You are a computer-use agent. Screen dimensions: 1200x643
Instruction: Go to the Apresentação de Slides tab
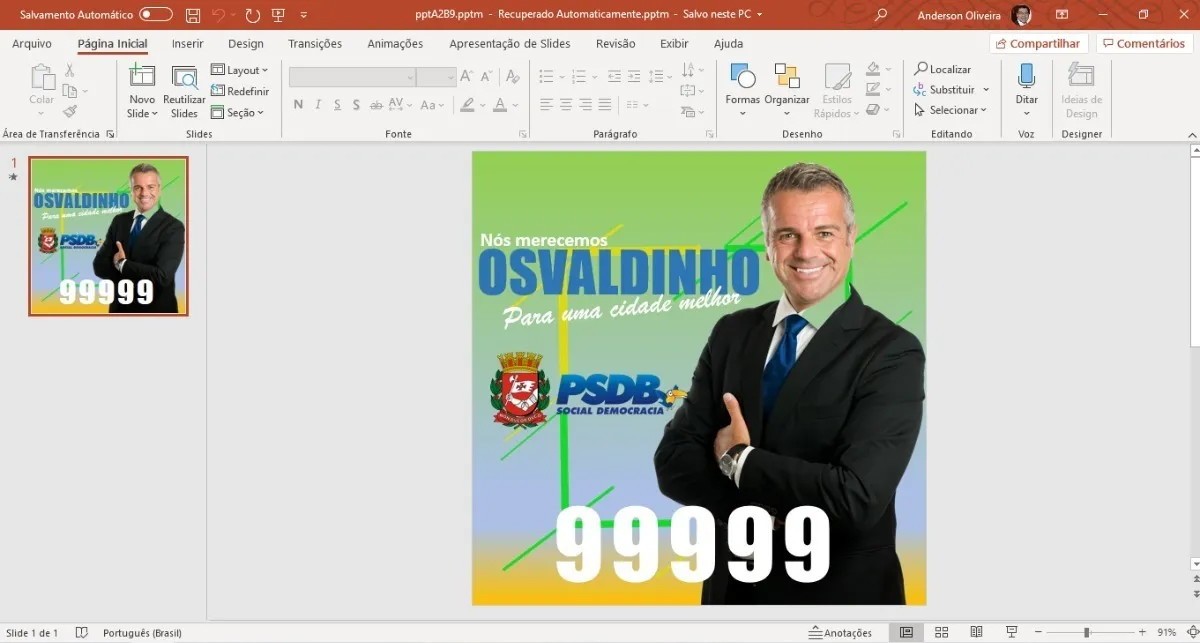pos(510,44)
